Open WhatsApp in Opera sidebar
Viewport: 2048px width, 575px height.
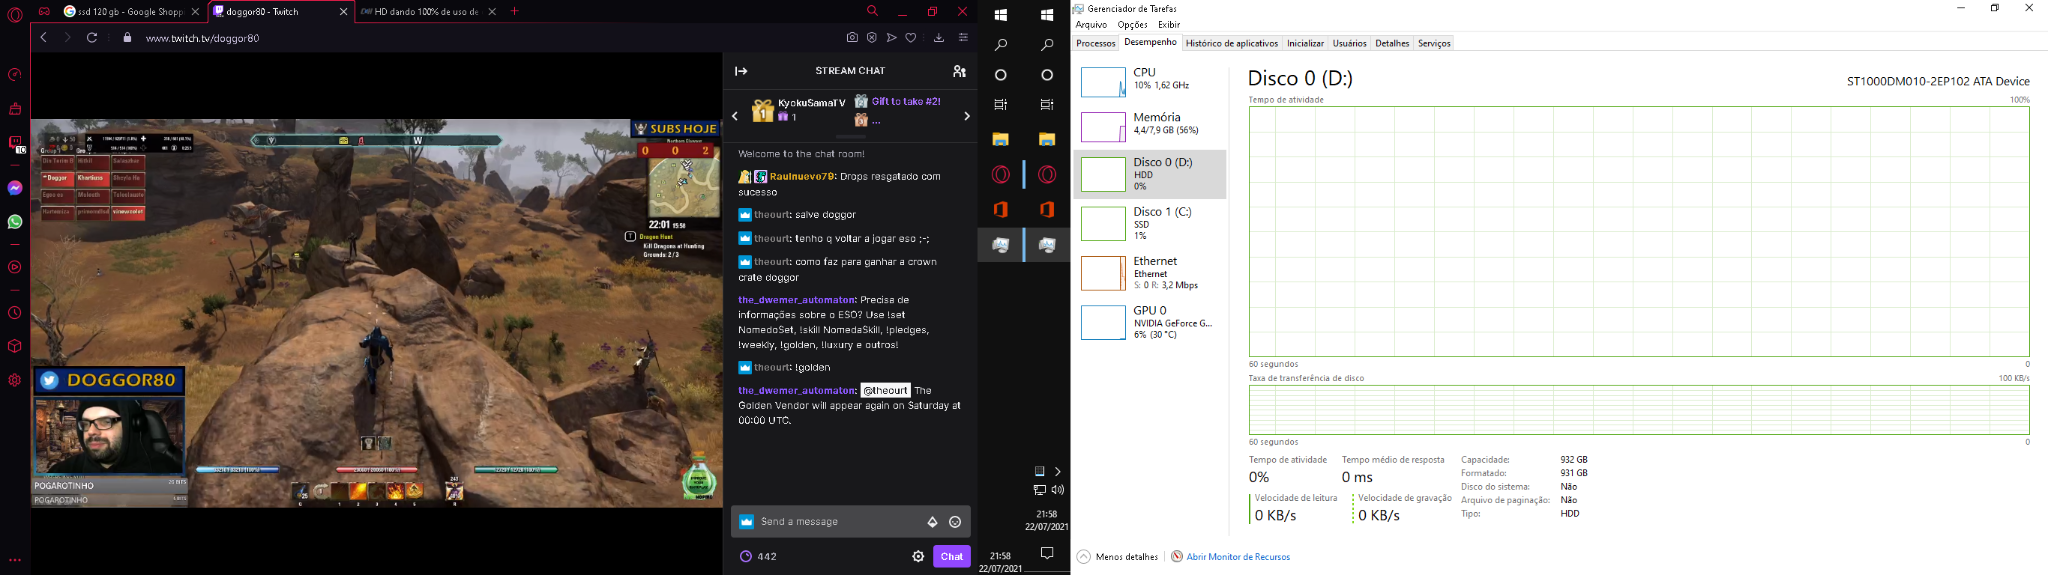coord(15,222)
